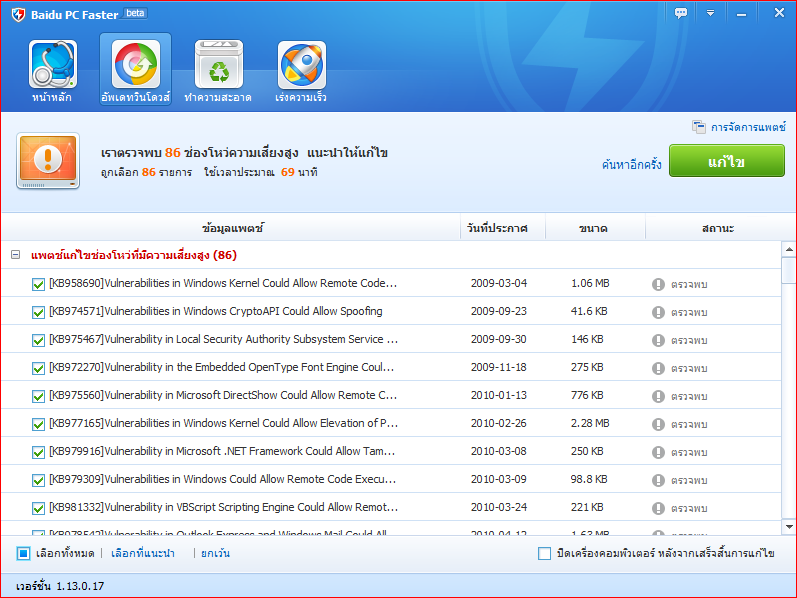The height and width of the screenshot is (598, 797).
Task: Select the KB972270 Embedded OpenType Font title
Action: tap(222, 367)
